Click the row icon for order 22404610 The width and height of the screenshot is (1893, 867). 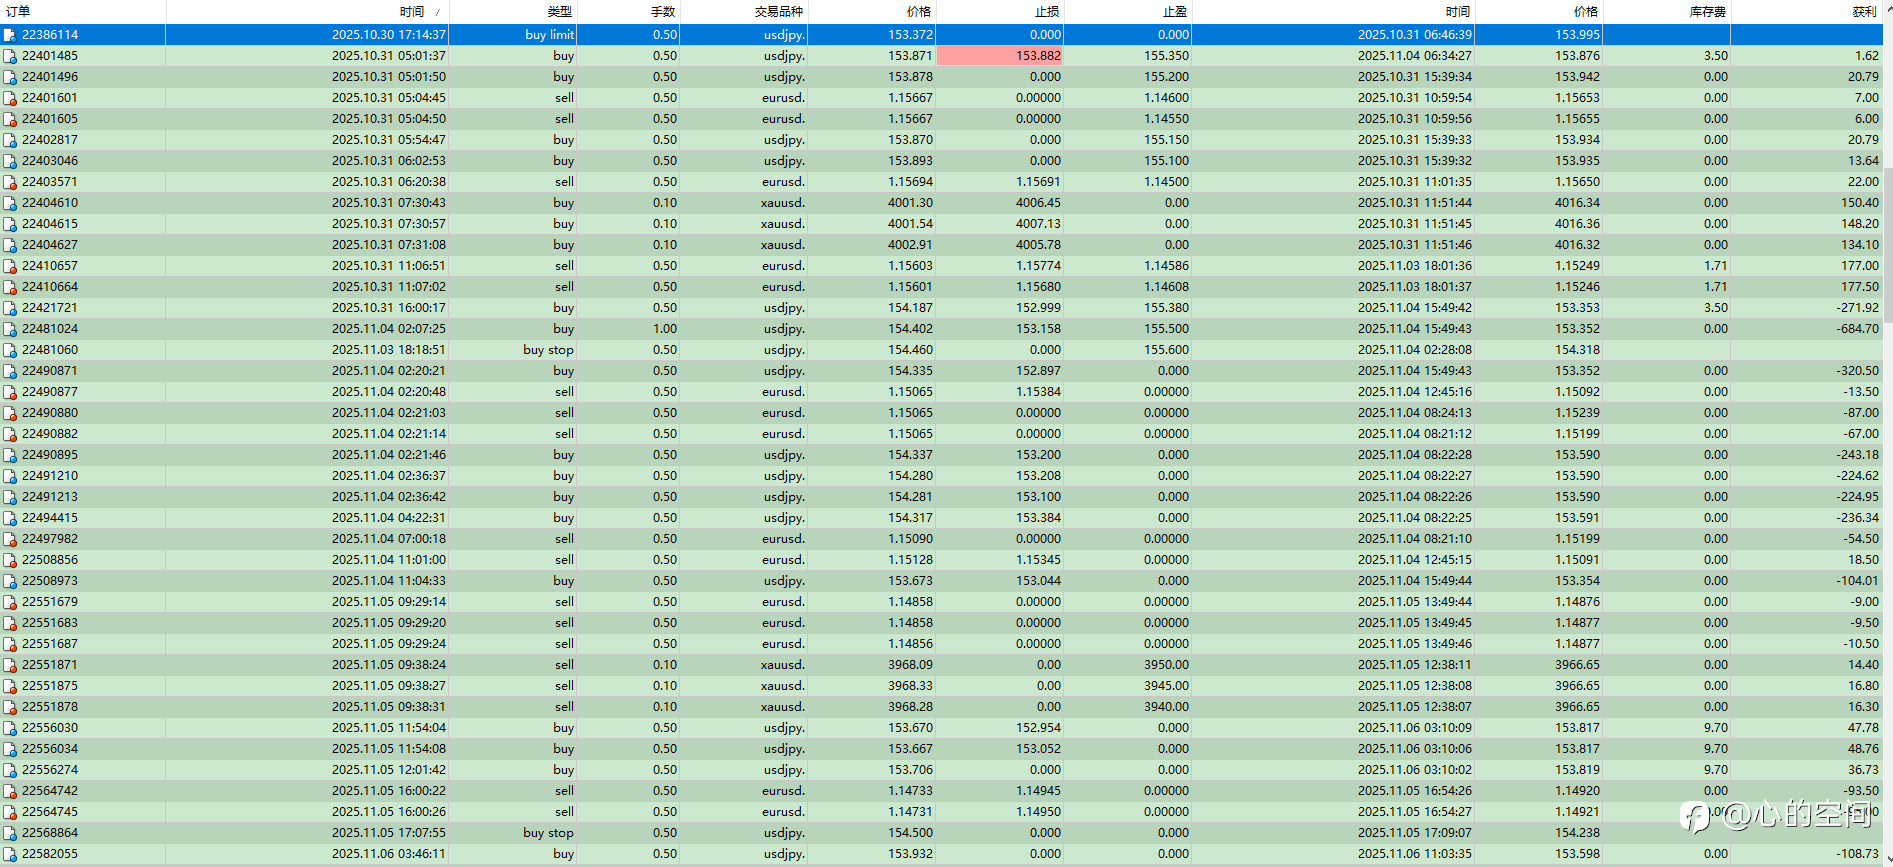coord(10,203)
